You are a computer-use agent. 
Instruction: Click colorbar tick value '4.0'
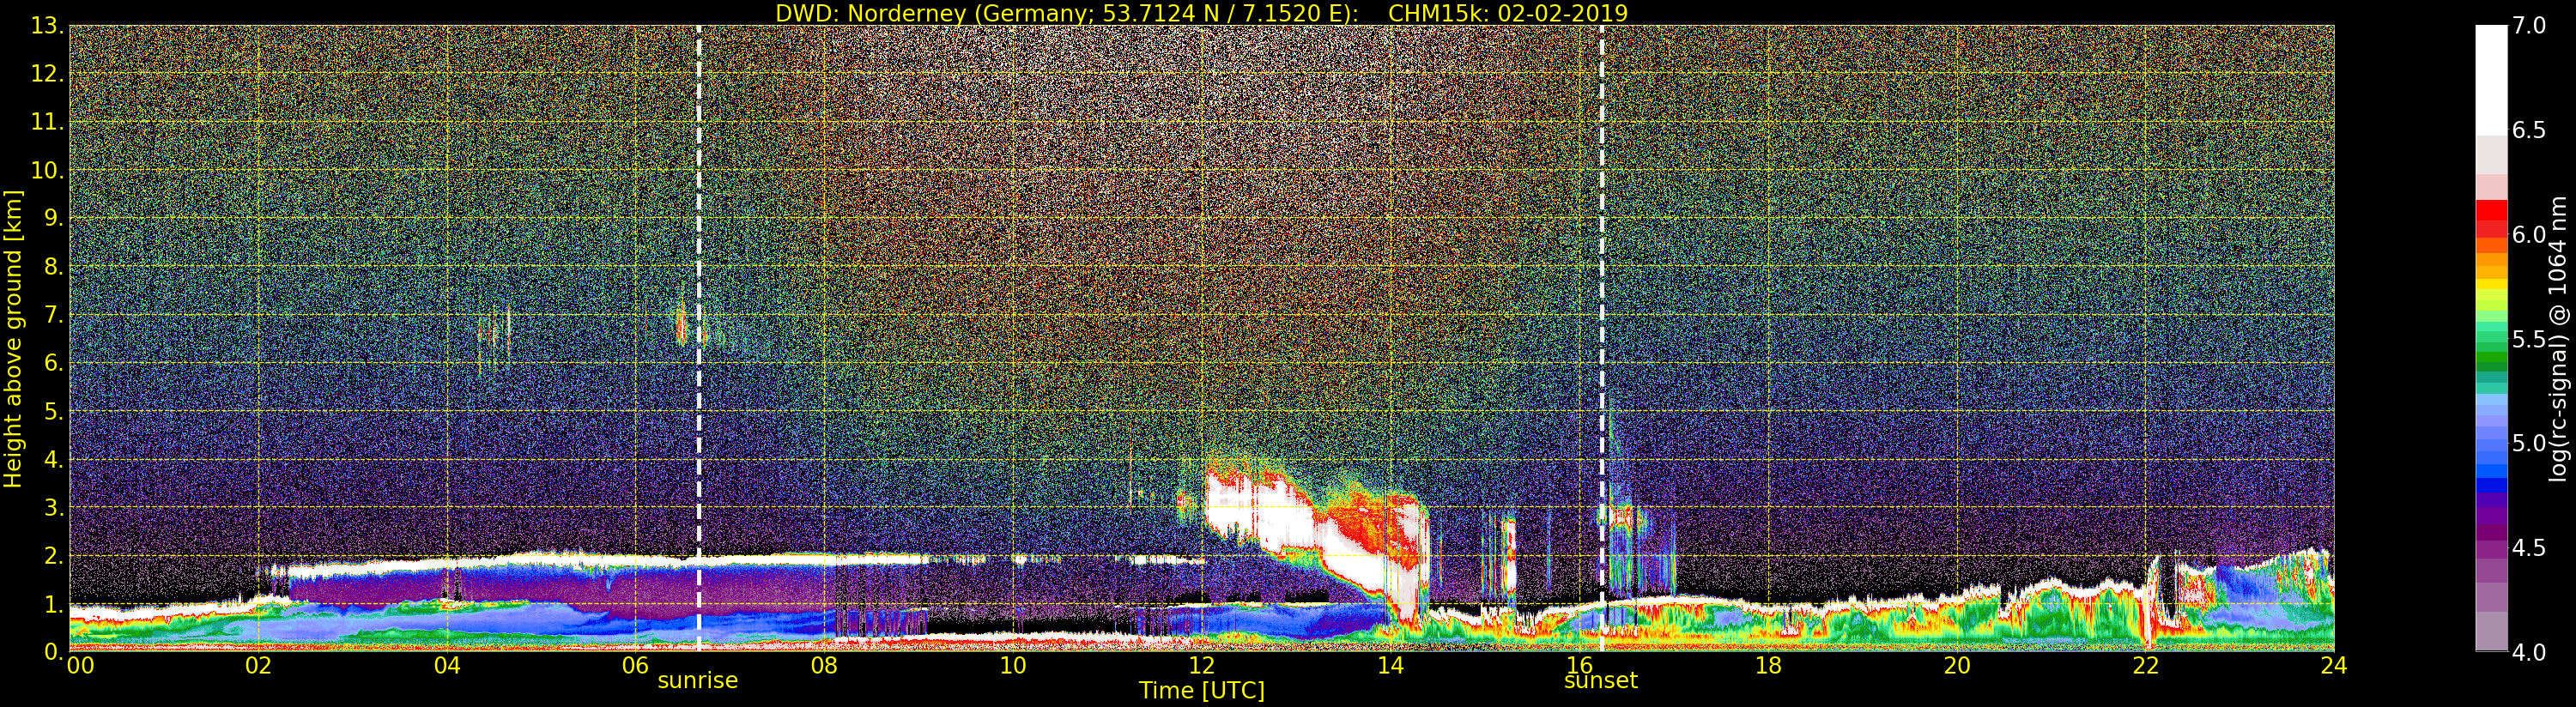pos(2529,652)
